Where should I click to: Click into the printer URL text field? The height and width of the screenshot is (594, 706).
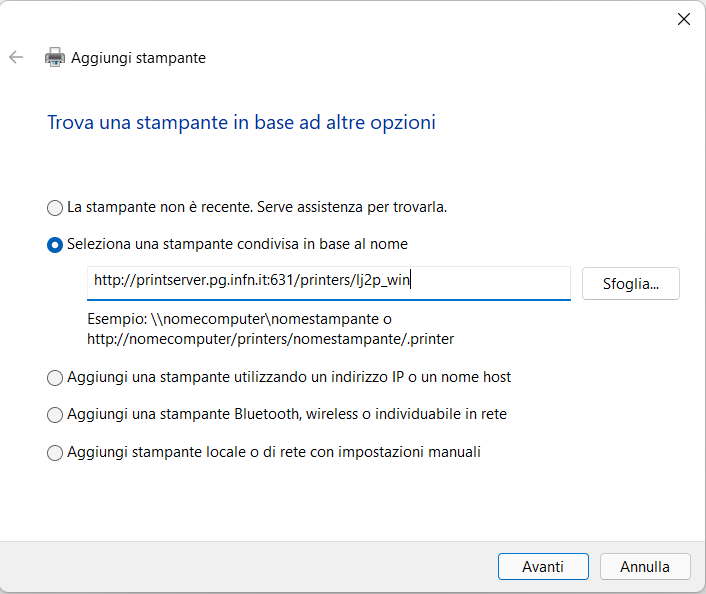click(x=329, y=283)
